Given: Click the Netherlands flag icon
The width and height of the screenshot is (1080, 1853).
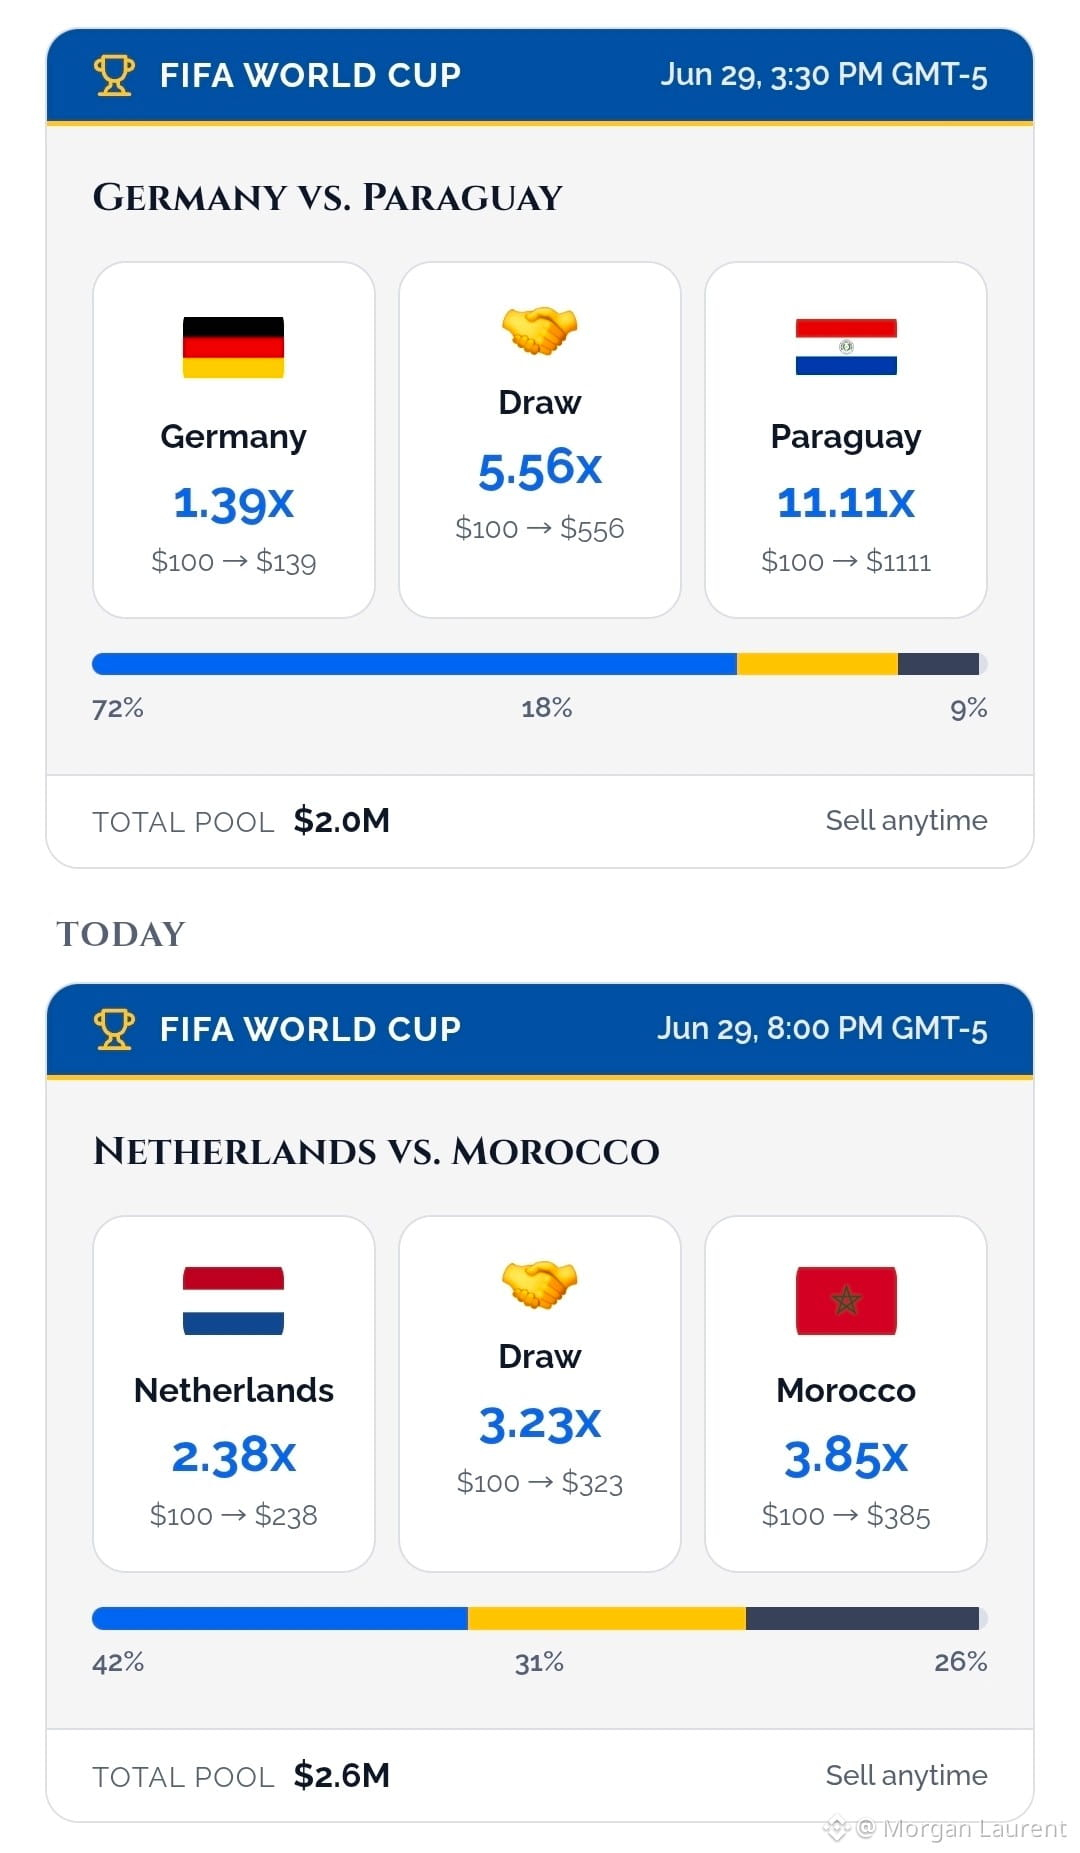Looking at the screenshot, I should [x=233, y=1300].
